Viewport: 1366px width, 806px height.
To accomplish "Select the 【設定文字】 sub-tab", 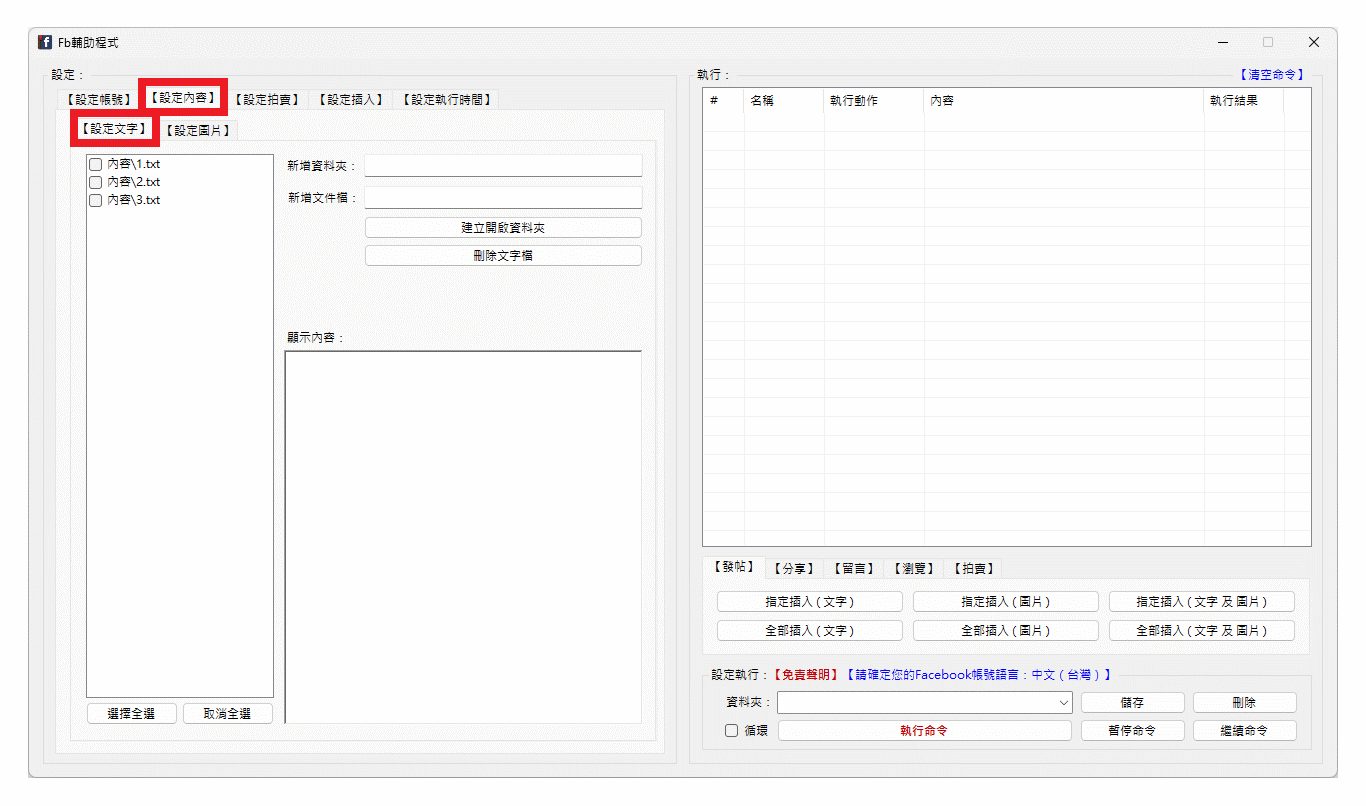I will point(113,128).
